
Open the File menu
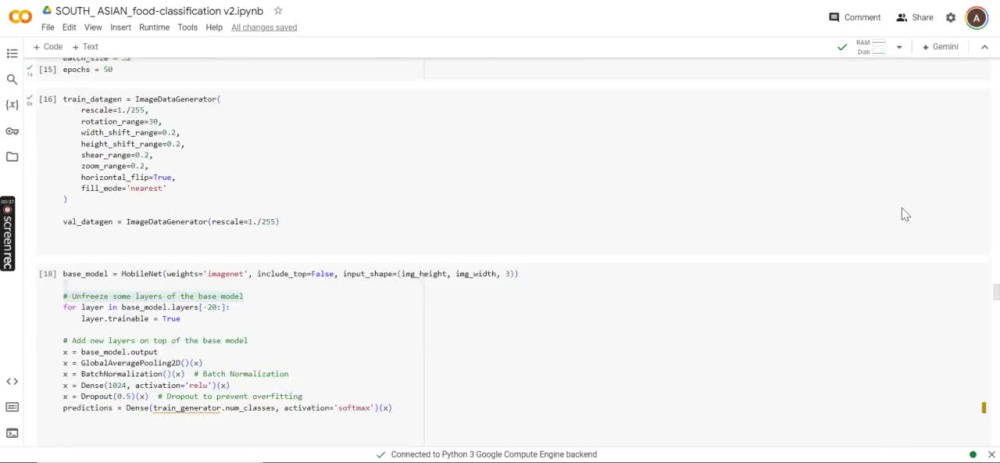[x=48, y=27]
